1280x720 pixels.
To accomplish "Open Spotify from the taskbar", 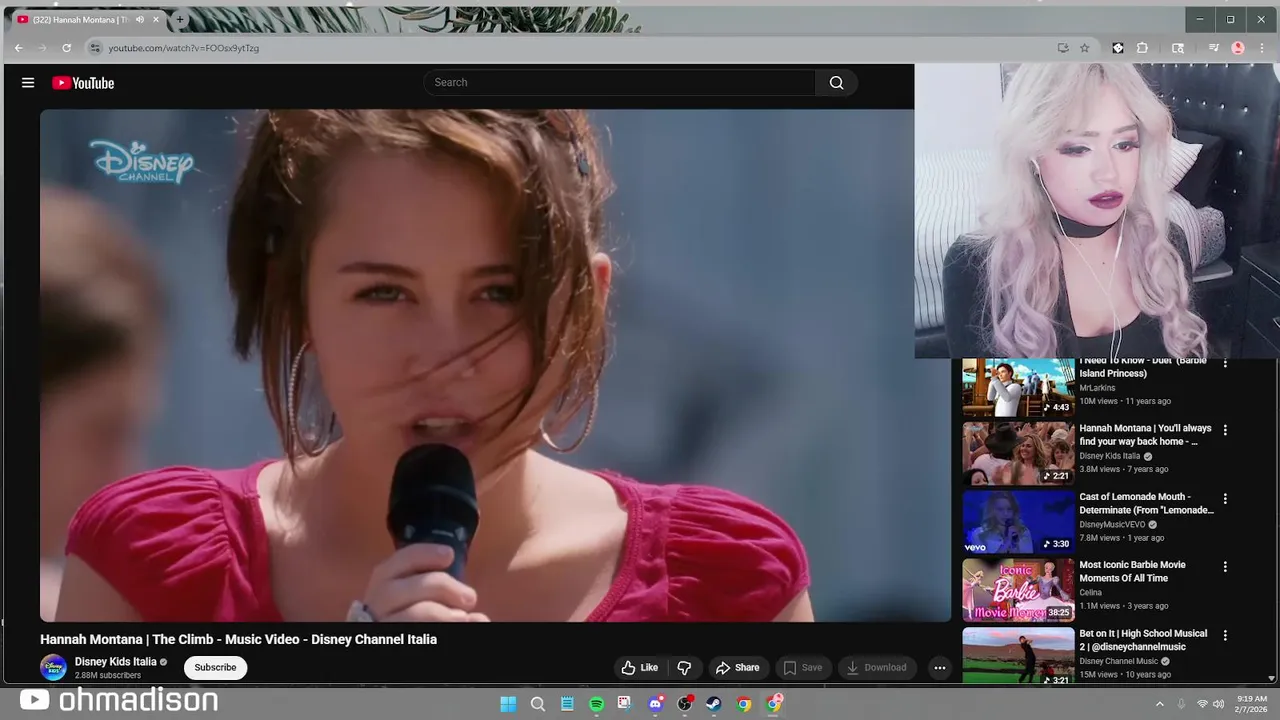I will pyautogui.click(x=596, y=704).
